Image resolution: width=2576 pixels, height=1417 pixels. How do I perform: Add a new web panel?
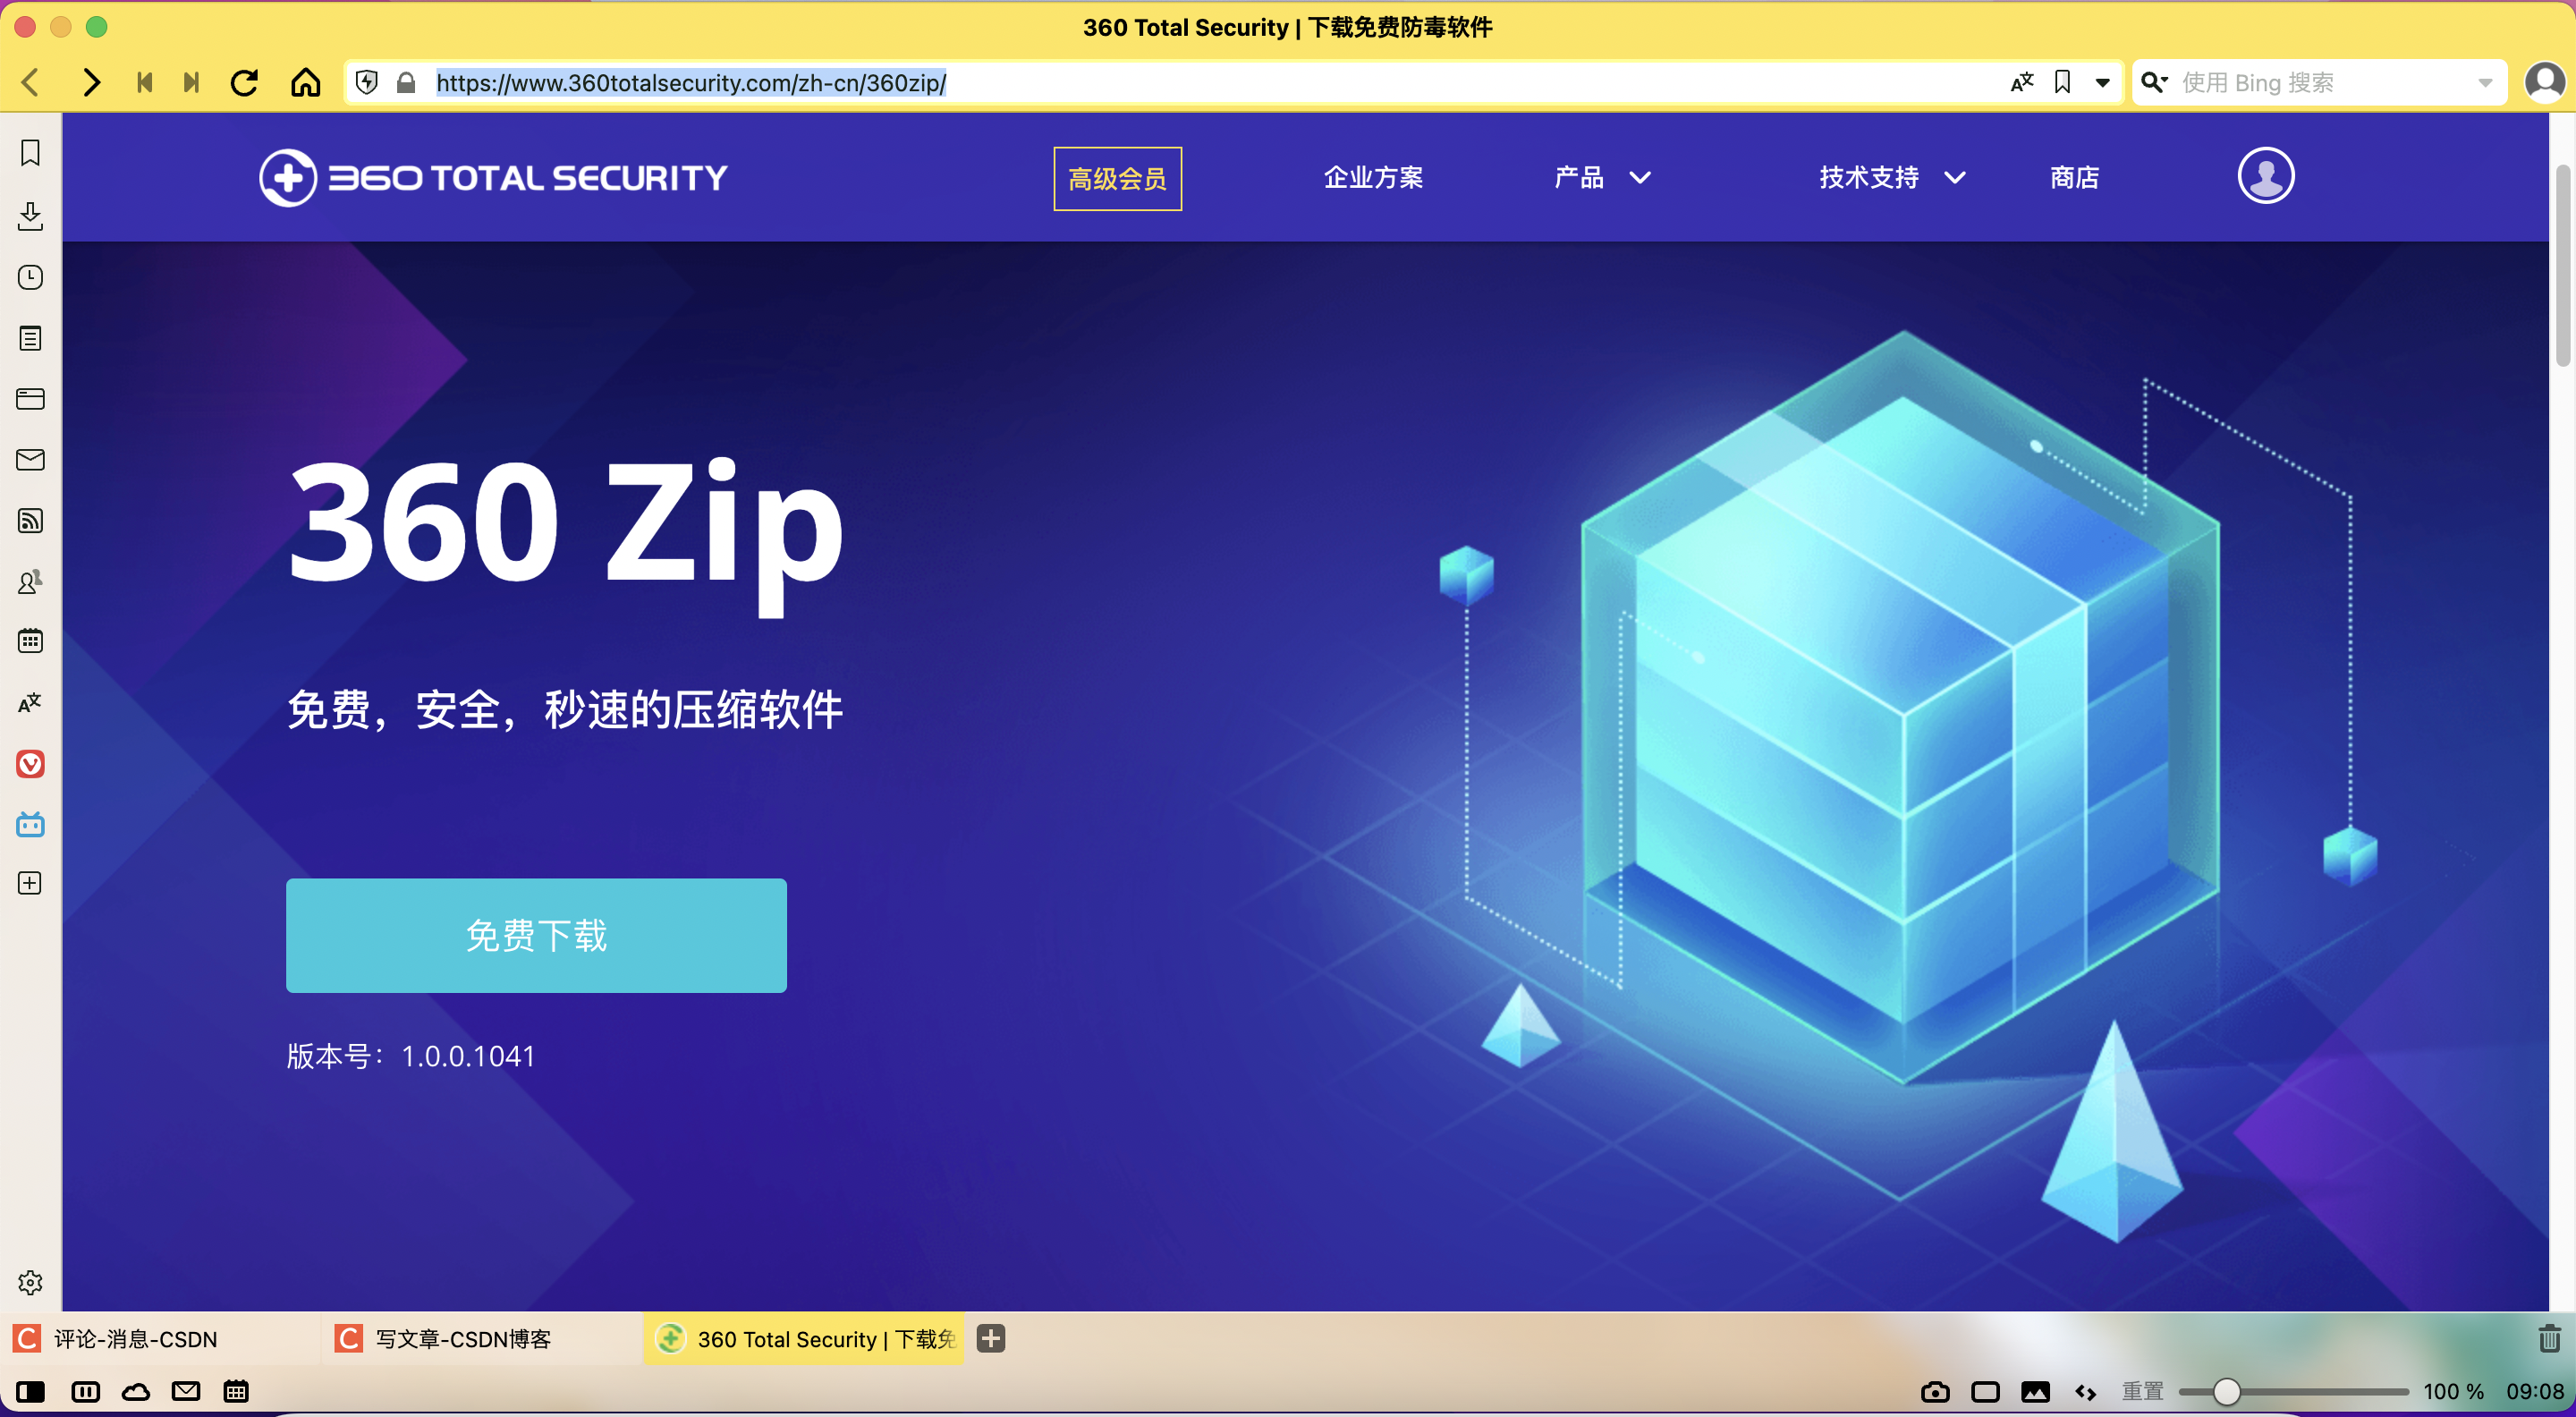tap(30, 883)
